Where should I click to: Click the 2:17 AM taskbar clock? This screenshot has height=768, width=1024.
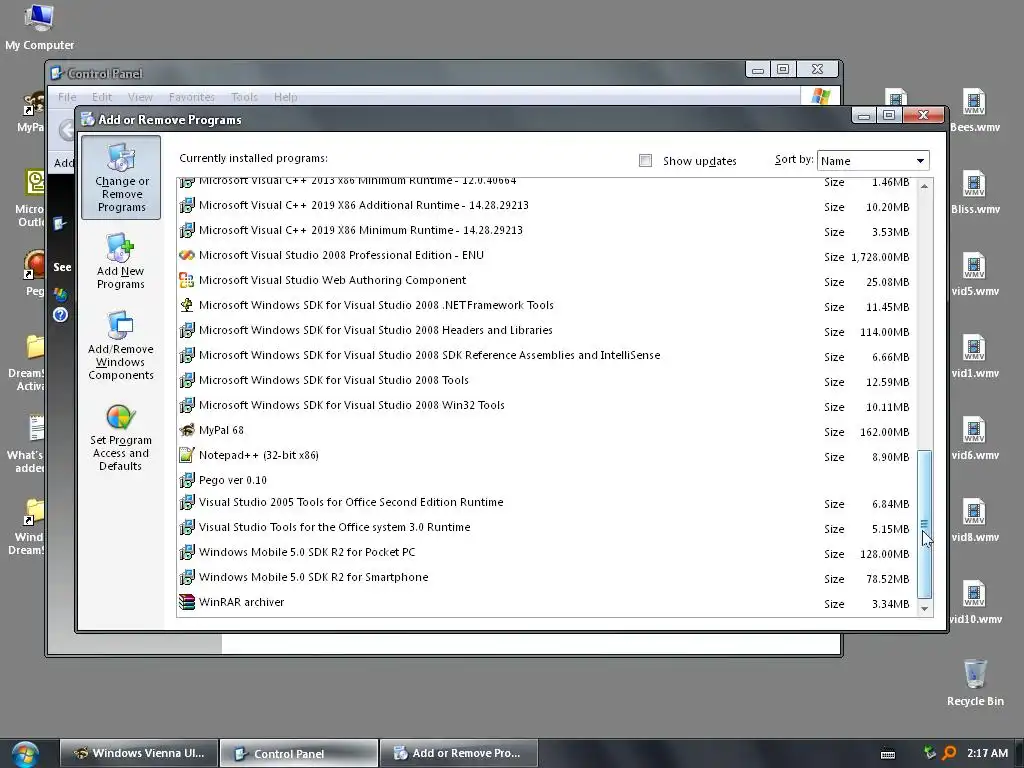tap(987, 753)
